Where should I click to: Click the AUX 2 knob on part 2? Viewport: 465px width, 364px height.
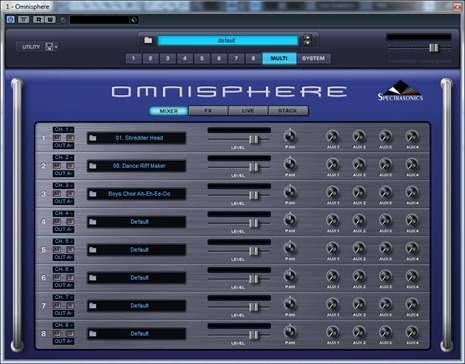pyautogui.click(x=359, y=164)
